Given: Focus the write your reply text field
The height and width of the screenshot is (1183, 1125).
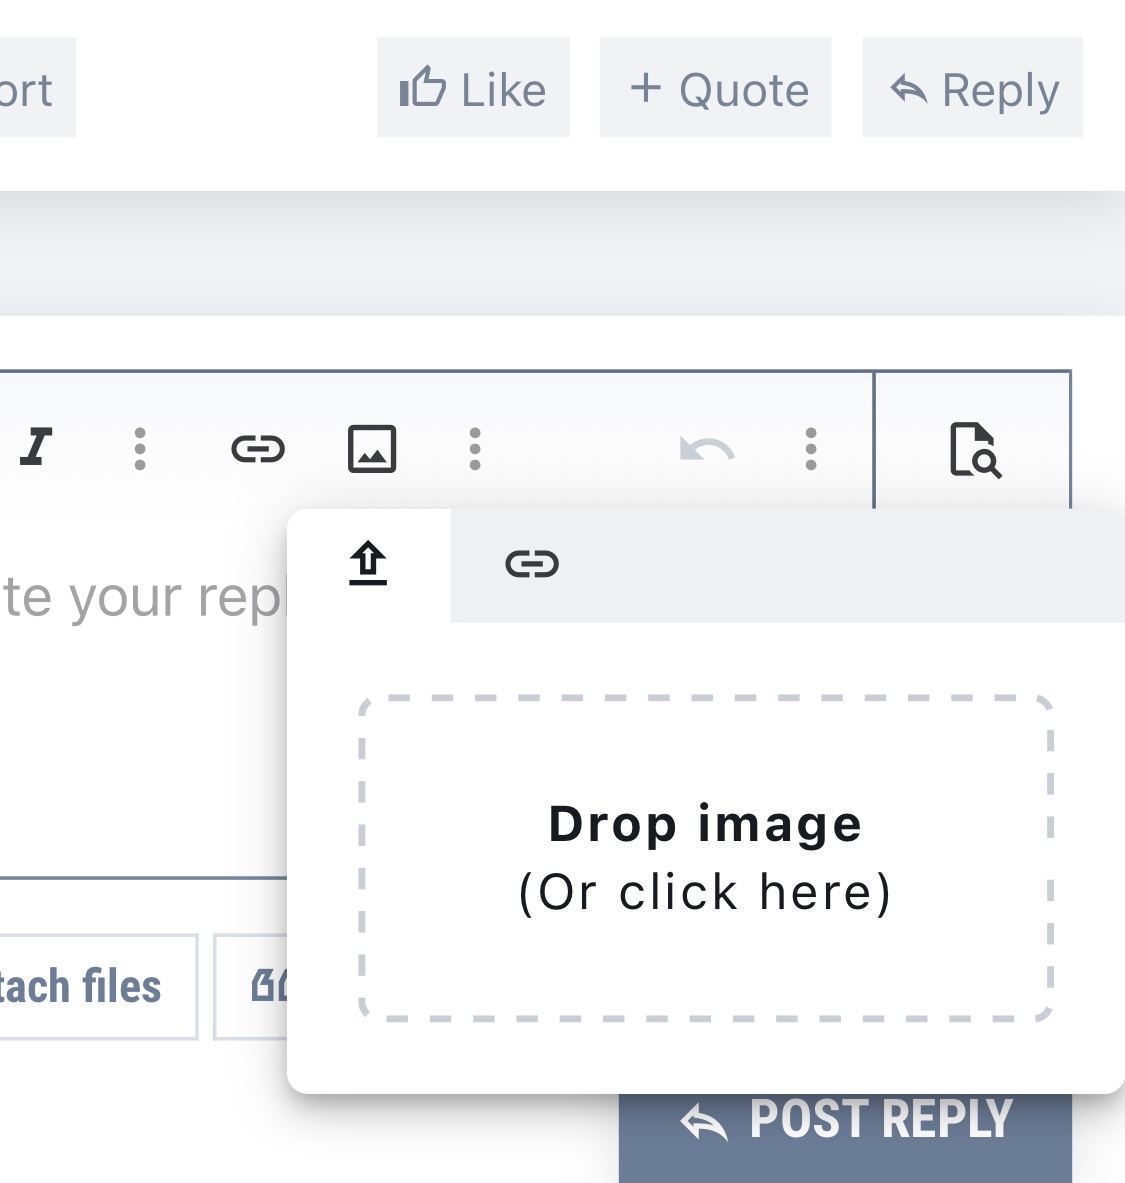Looking at the screenshot, I should [x=140, y=700].
